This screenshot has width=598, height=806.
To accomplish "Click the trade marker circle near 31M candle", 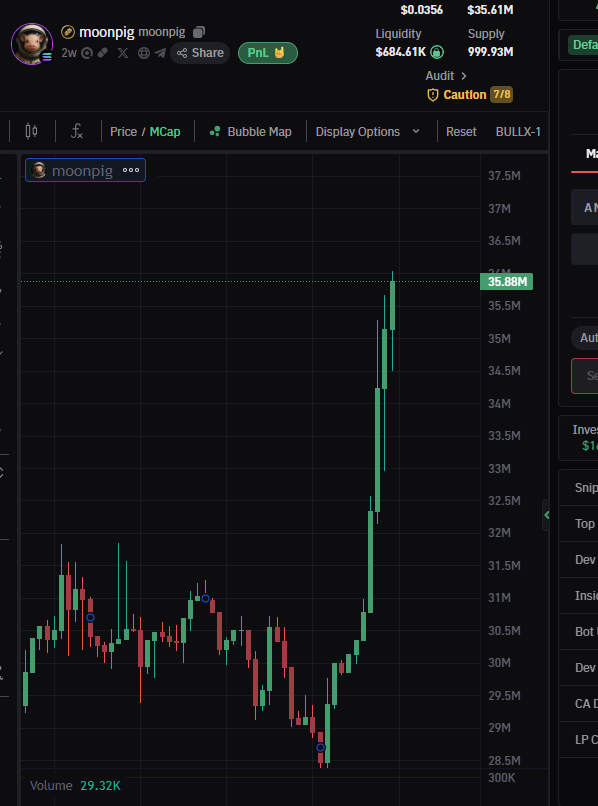I will 205,598.
